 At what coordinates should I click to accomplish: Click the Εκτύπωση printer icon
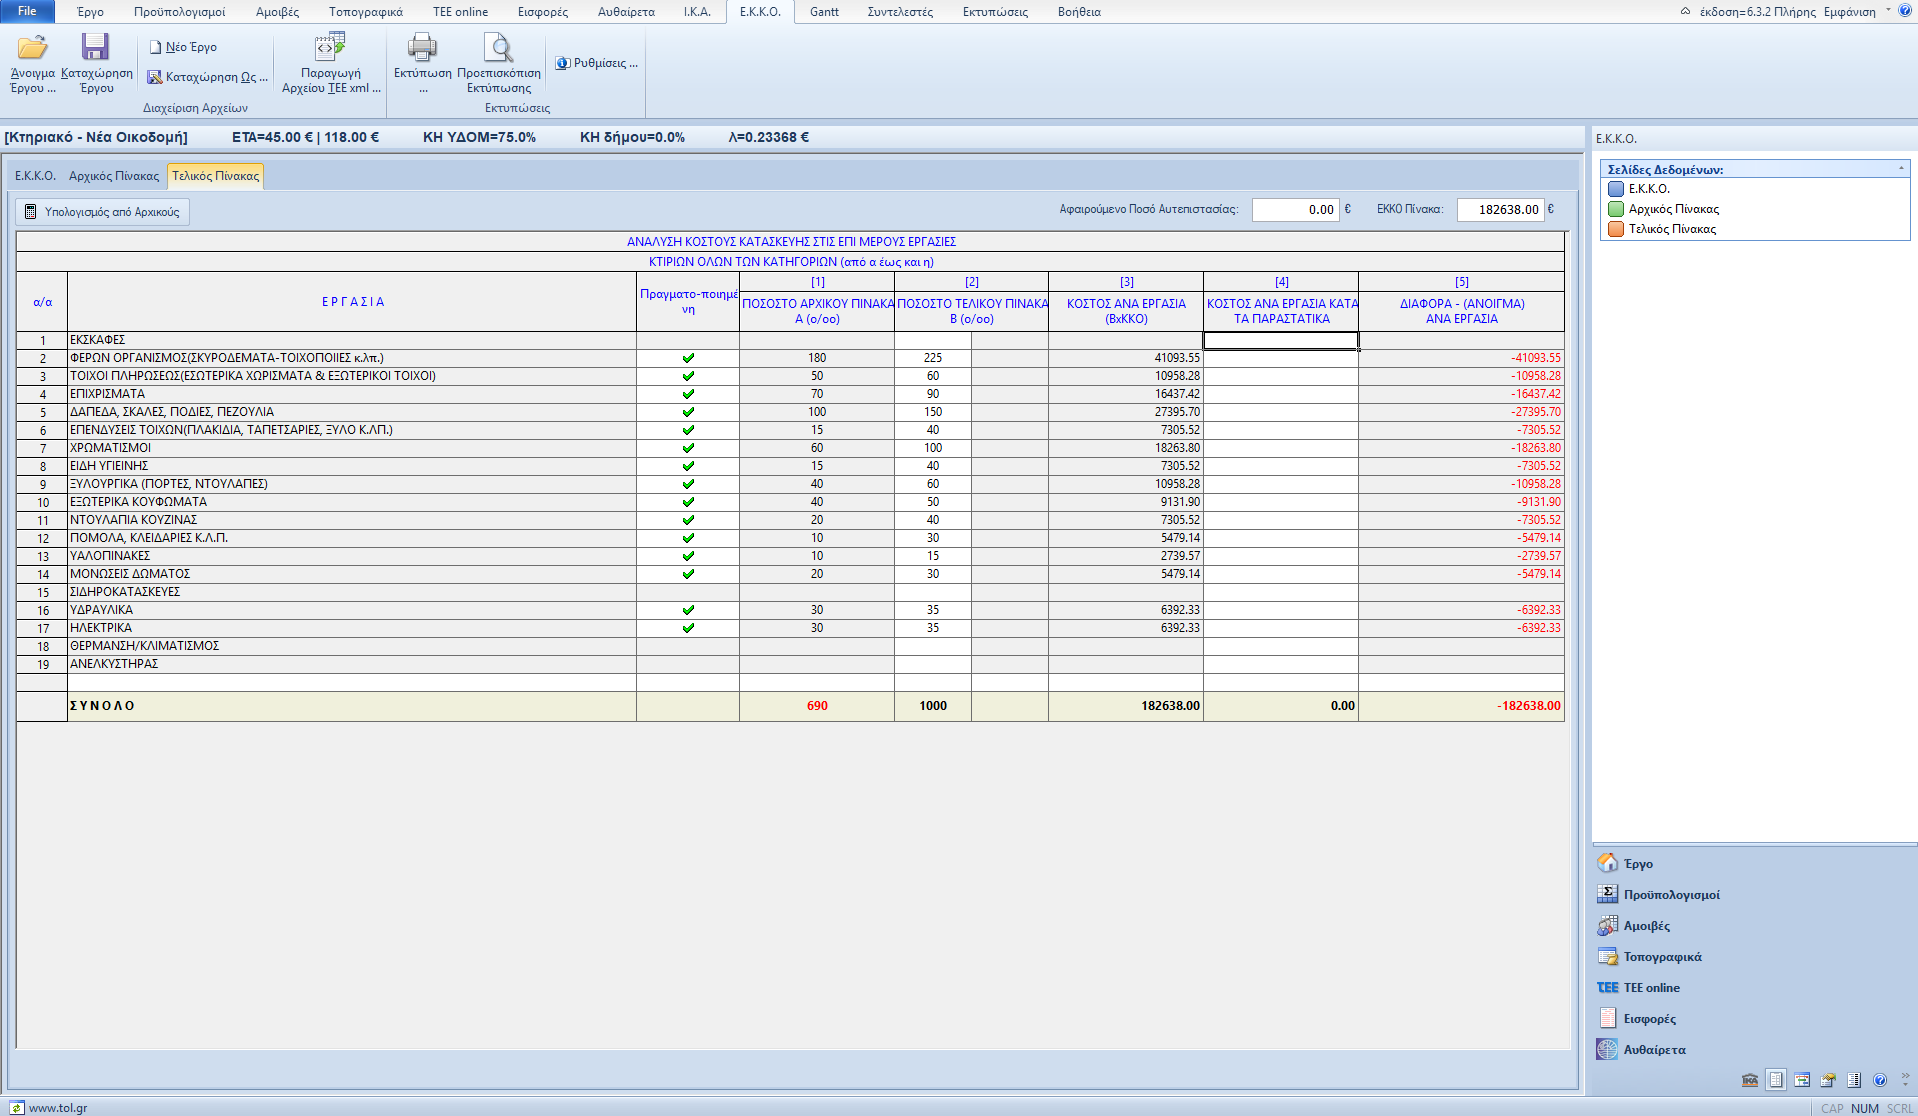click(422, 48)
